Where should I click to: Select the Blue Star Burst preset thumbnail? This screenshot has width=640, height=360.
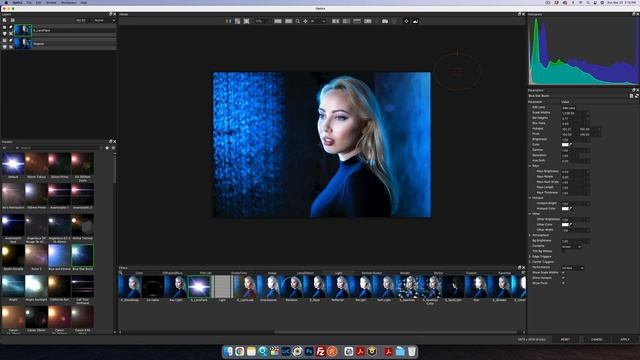[82, 256]
